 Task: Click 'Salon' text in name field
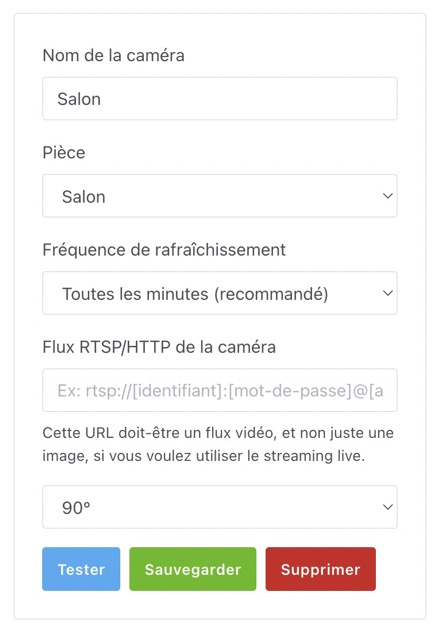(x=79, y=99)
